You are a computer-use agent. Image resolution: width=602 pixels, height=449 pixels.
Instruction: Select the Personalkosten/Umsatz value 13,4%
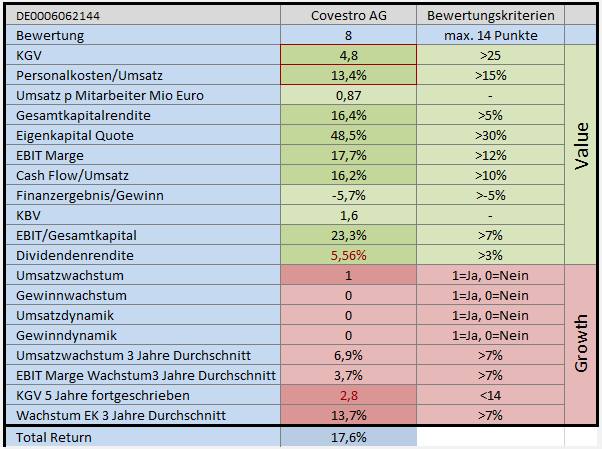348,75
